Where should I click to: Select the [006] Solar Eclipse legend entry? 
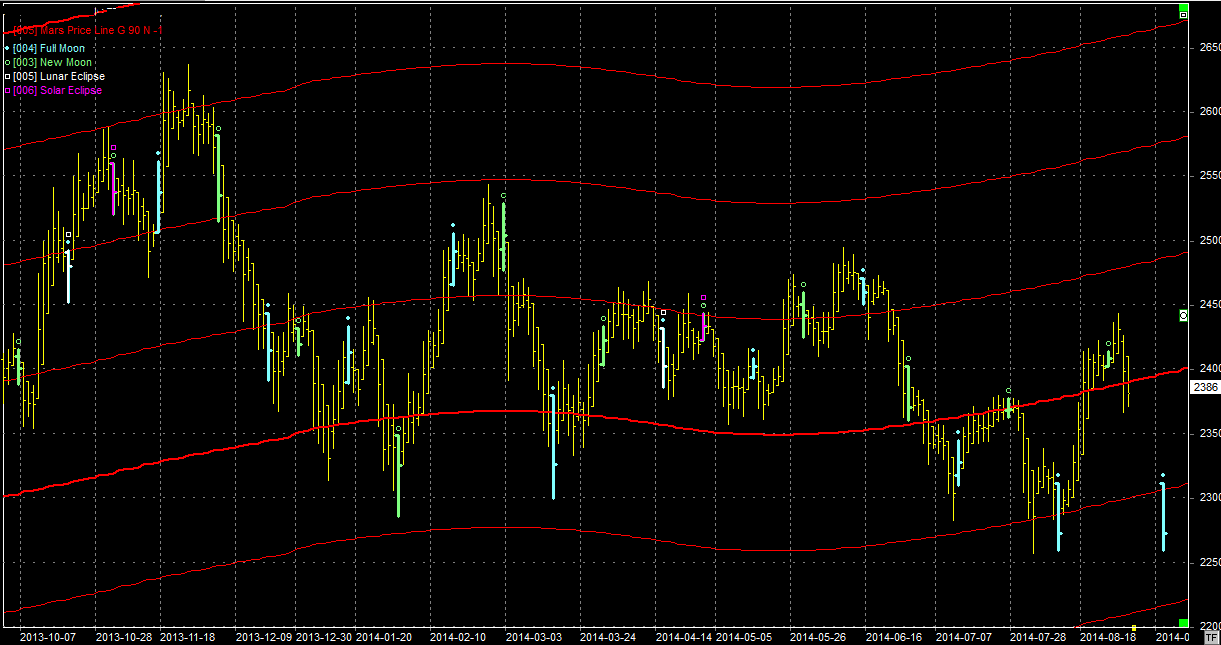[x=53, y=90]
